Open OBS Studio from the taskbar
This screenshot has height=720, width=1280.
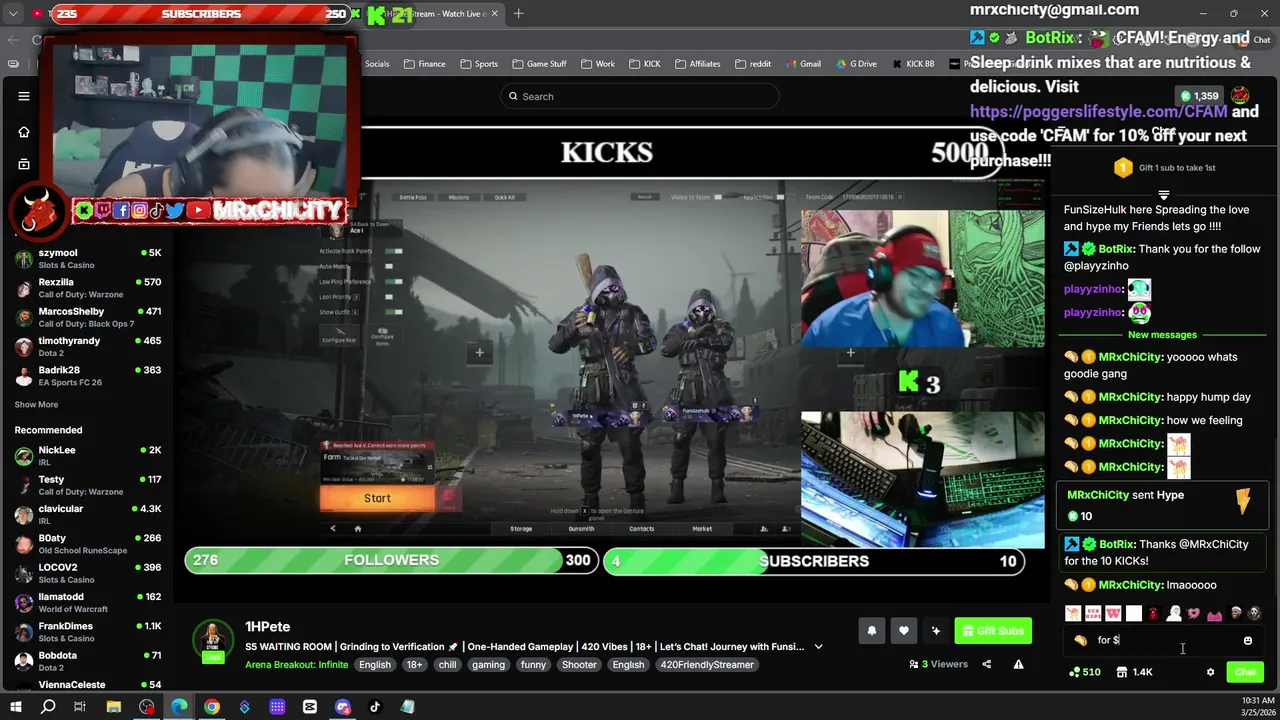pos(147,707)
